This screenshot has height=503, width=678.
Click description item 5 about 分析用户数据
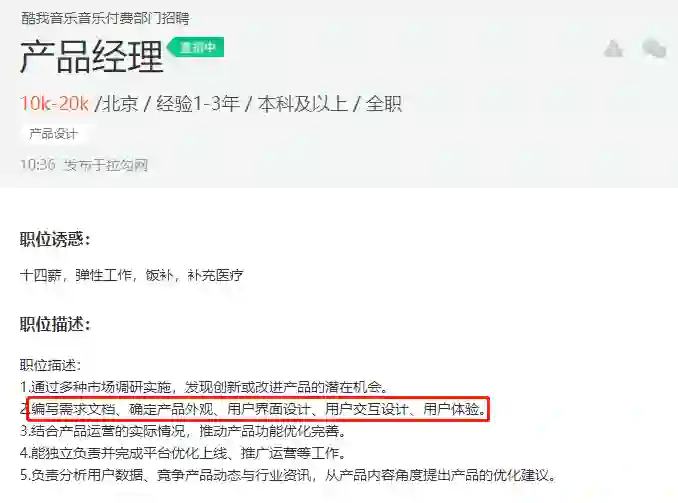tap(288, 475)
